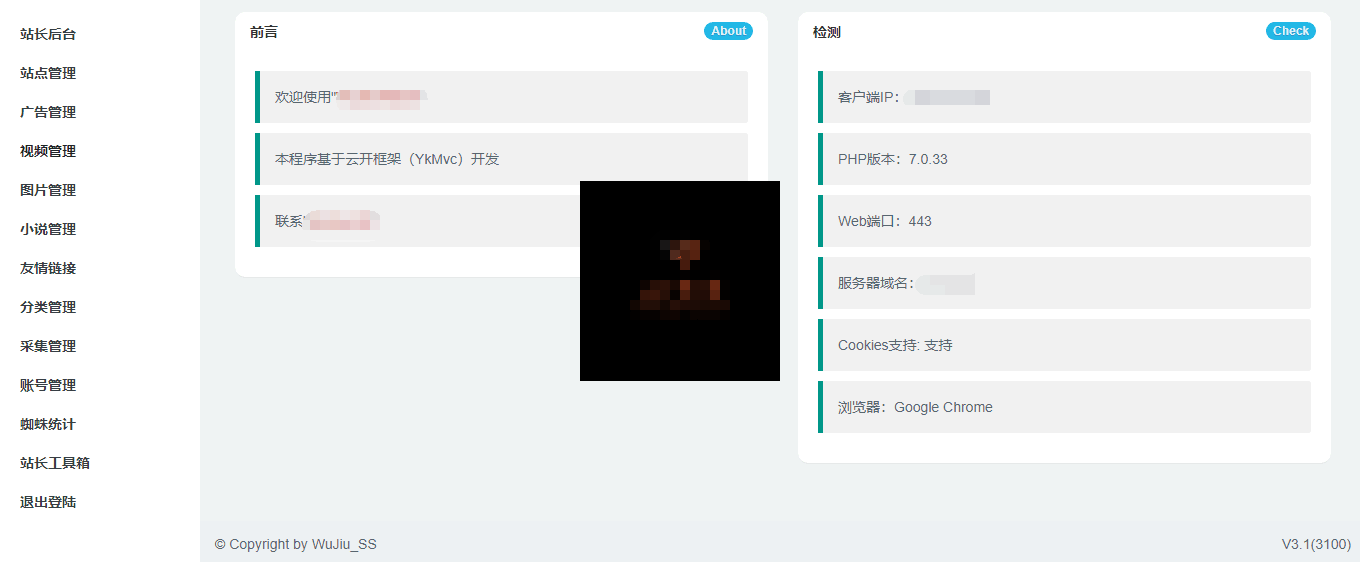The image size is (1360, 562).
Task: Click the Web端口 443 row
Action: [x=1064, y=221]
